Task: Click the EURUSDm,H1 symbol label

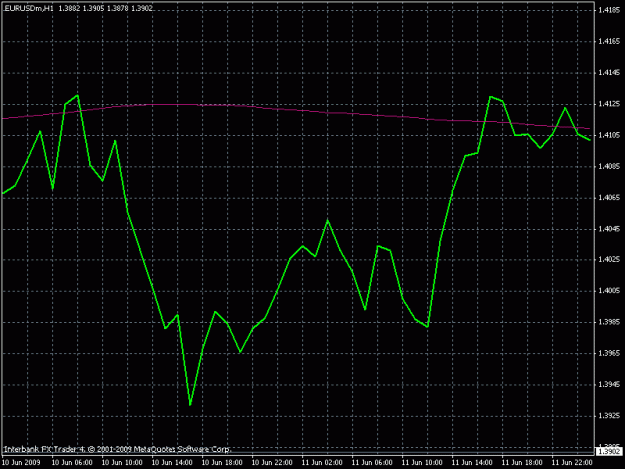Action: click(29, 8)
